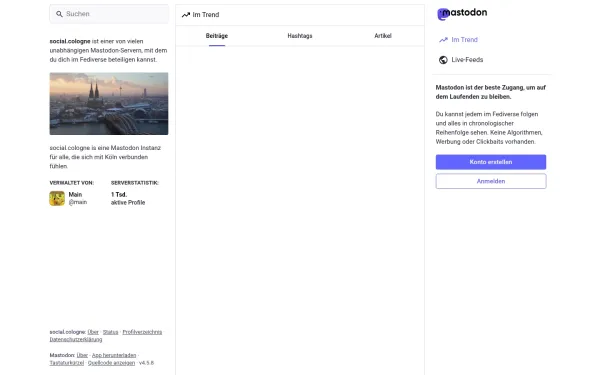Switch to the Artikel tab
The height and width of the screenshot is (375, 600).
383,36
